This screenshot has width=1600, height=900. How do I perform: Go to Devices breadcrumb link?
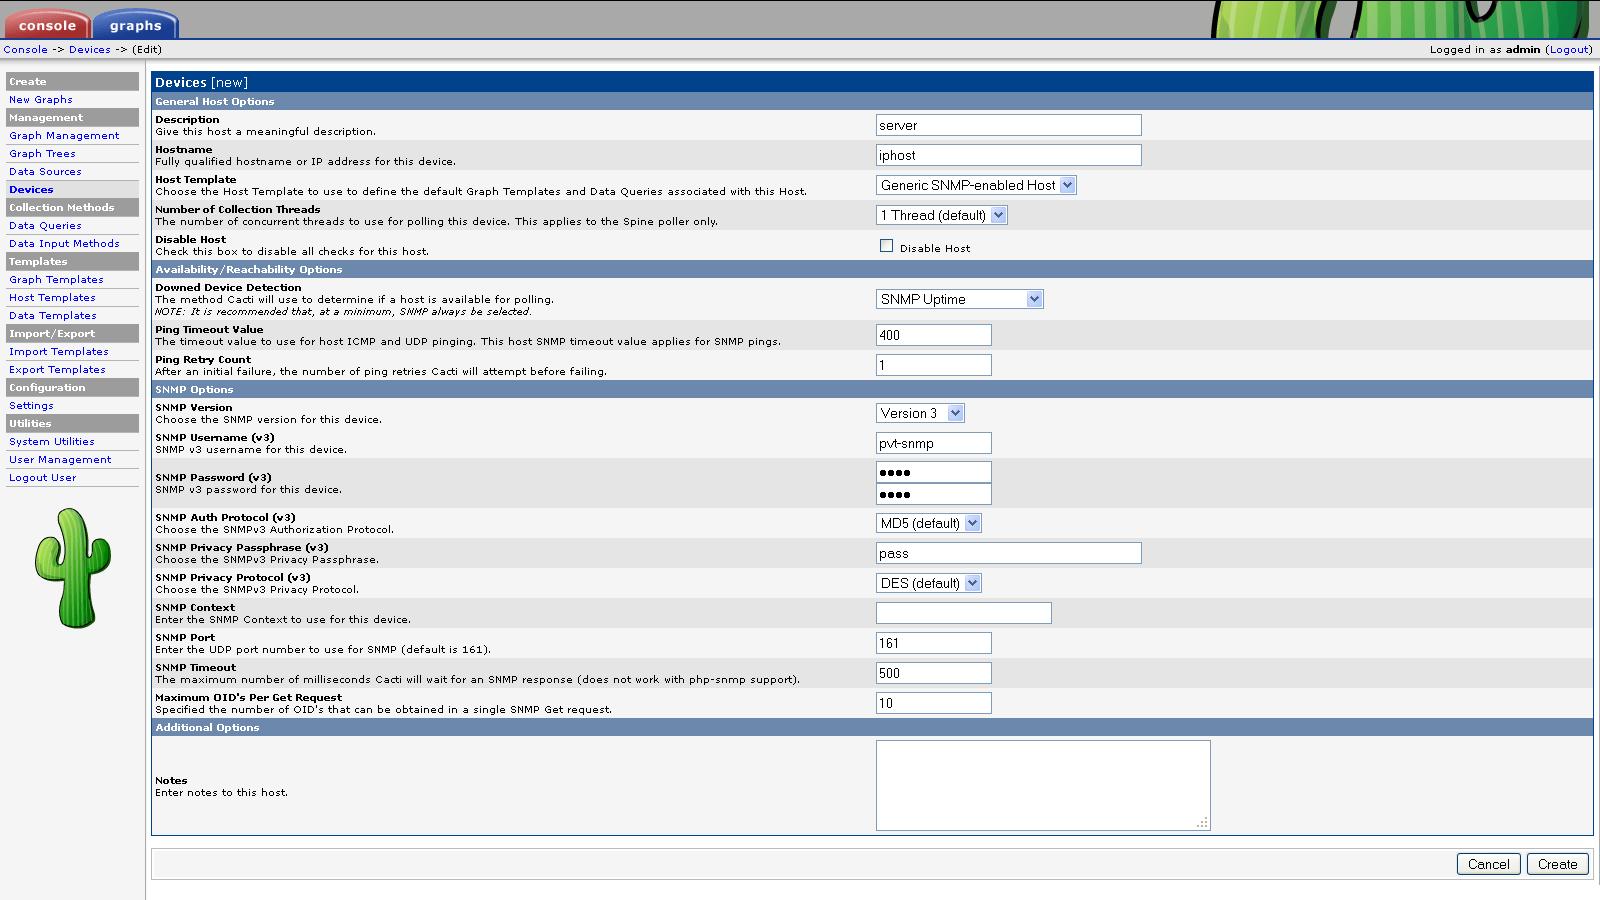tap(90, 49)
